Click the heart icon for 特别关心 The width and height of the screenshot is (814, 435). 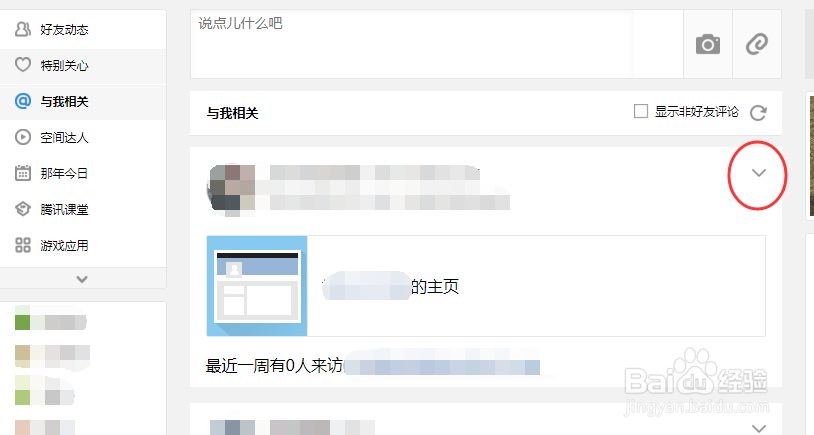[x=23, y=65]
